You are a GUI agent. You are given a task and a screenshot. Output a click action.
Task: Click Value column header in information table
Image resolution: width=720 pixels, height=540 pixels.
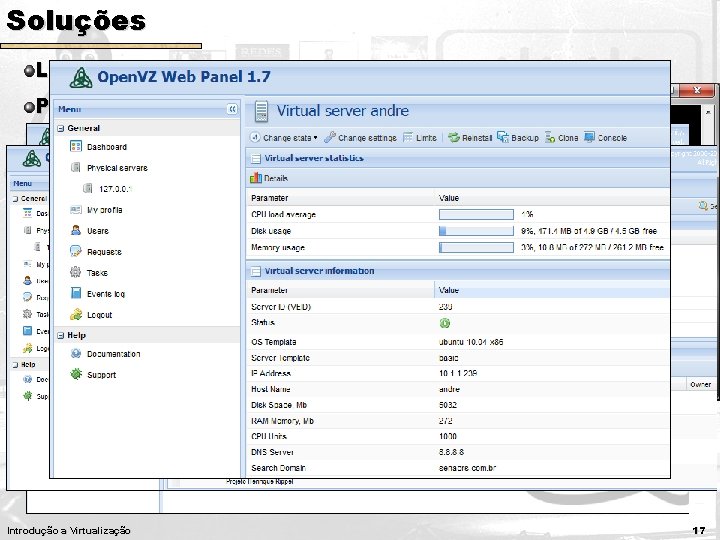[552, 290]
